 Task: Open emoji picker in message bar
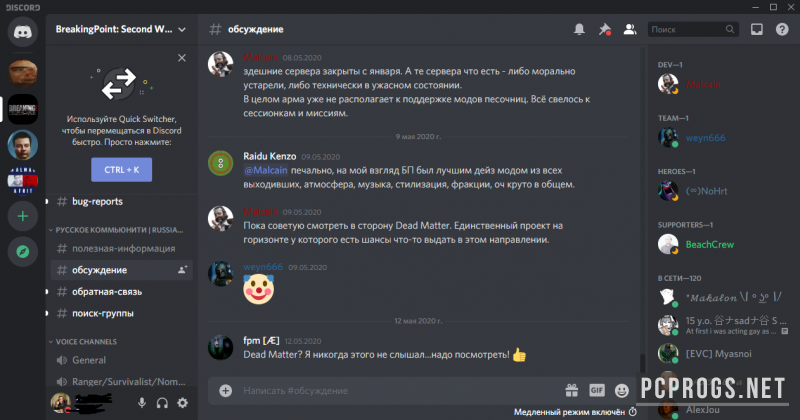[621, 391]
